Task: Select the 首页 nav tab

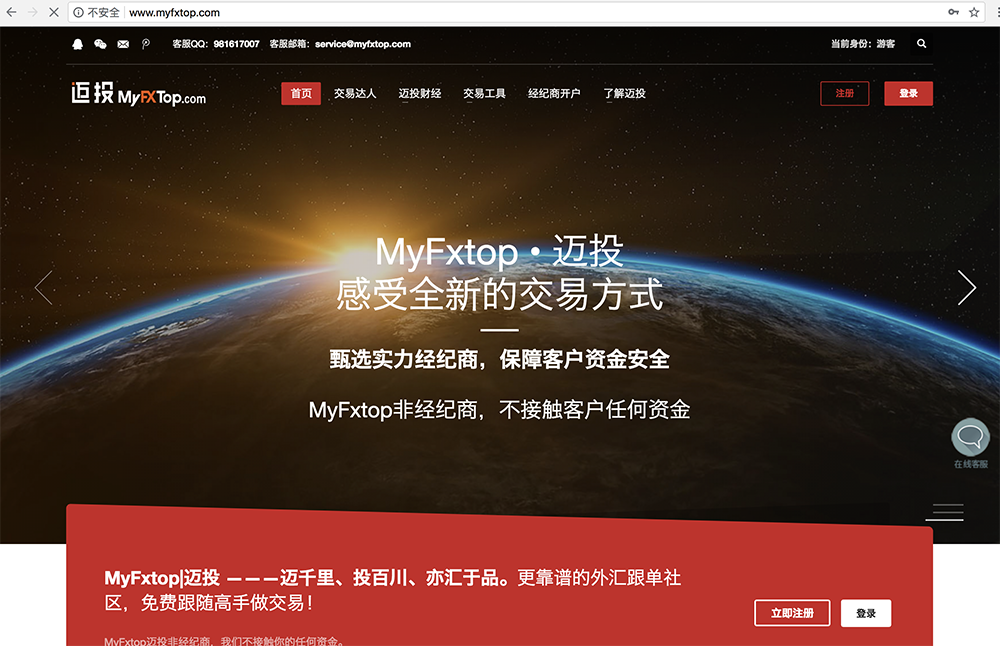Action: pos(301,93)
